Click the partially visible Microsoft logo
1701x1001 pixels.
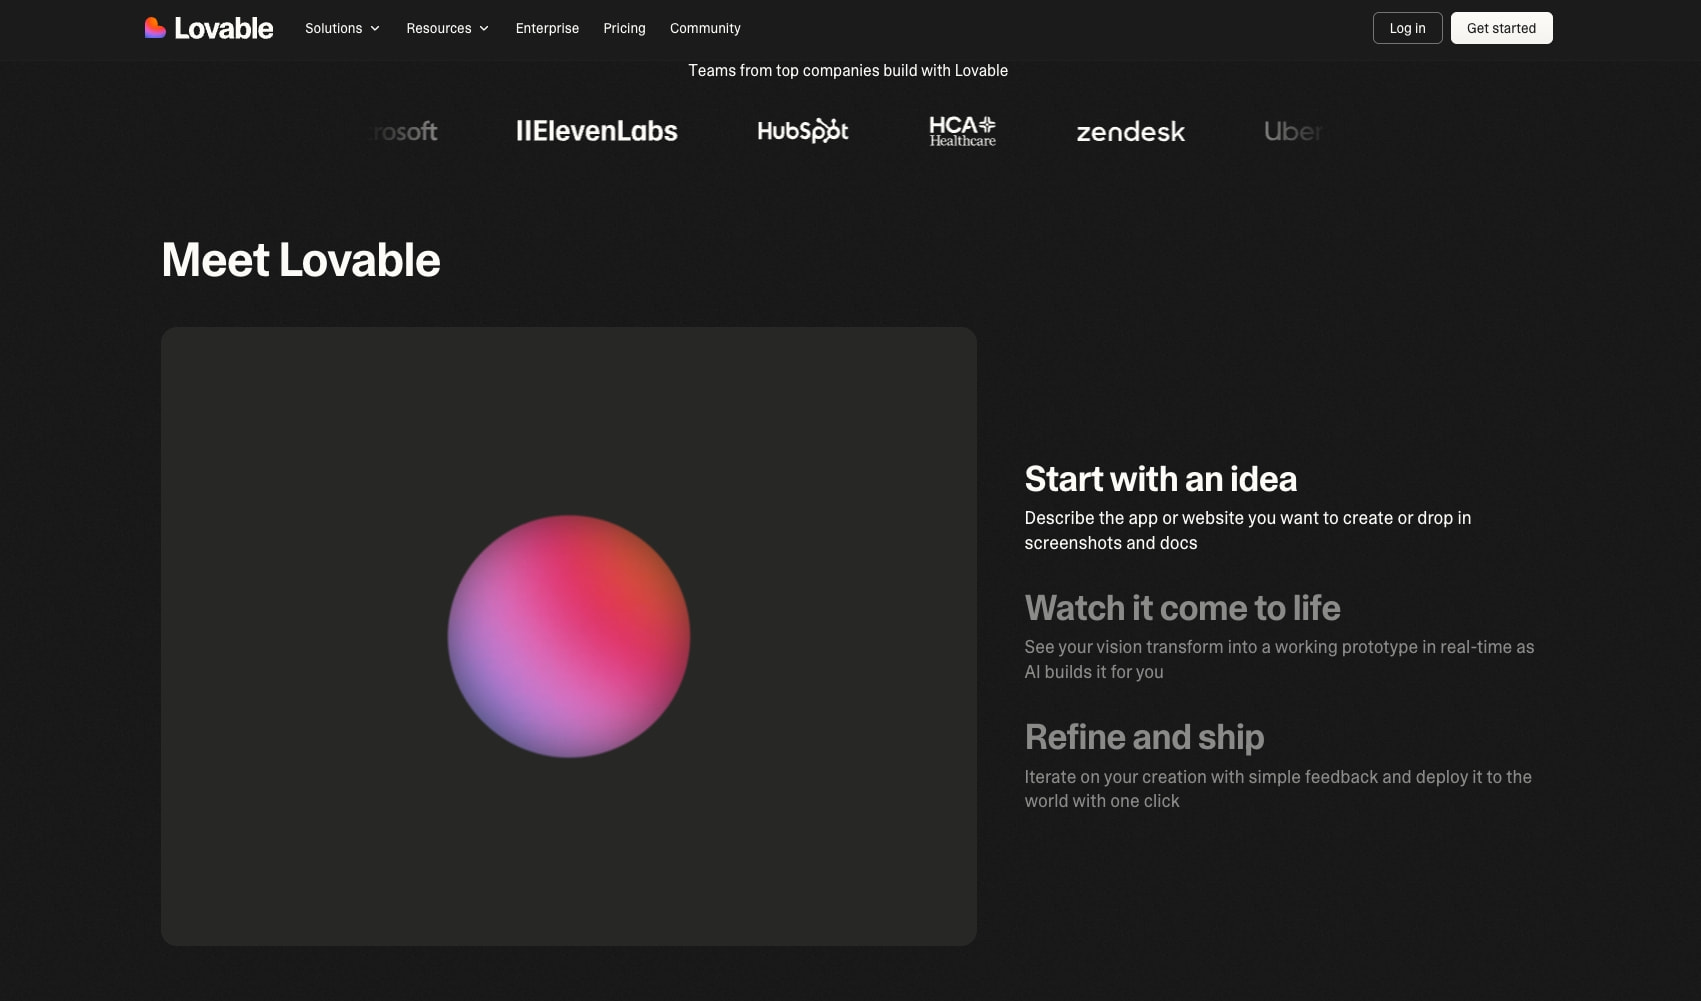404,131
